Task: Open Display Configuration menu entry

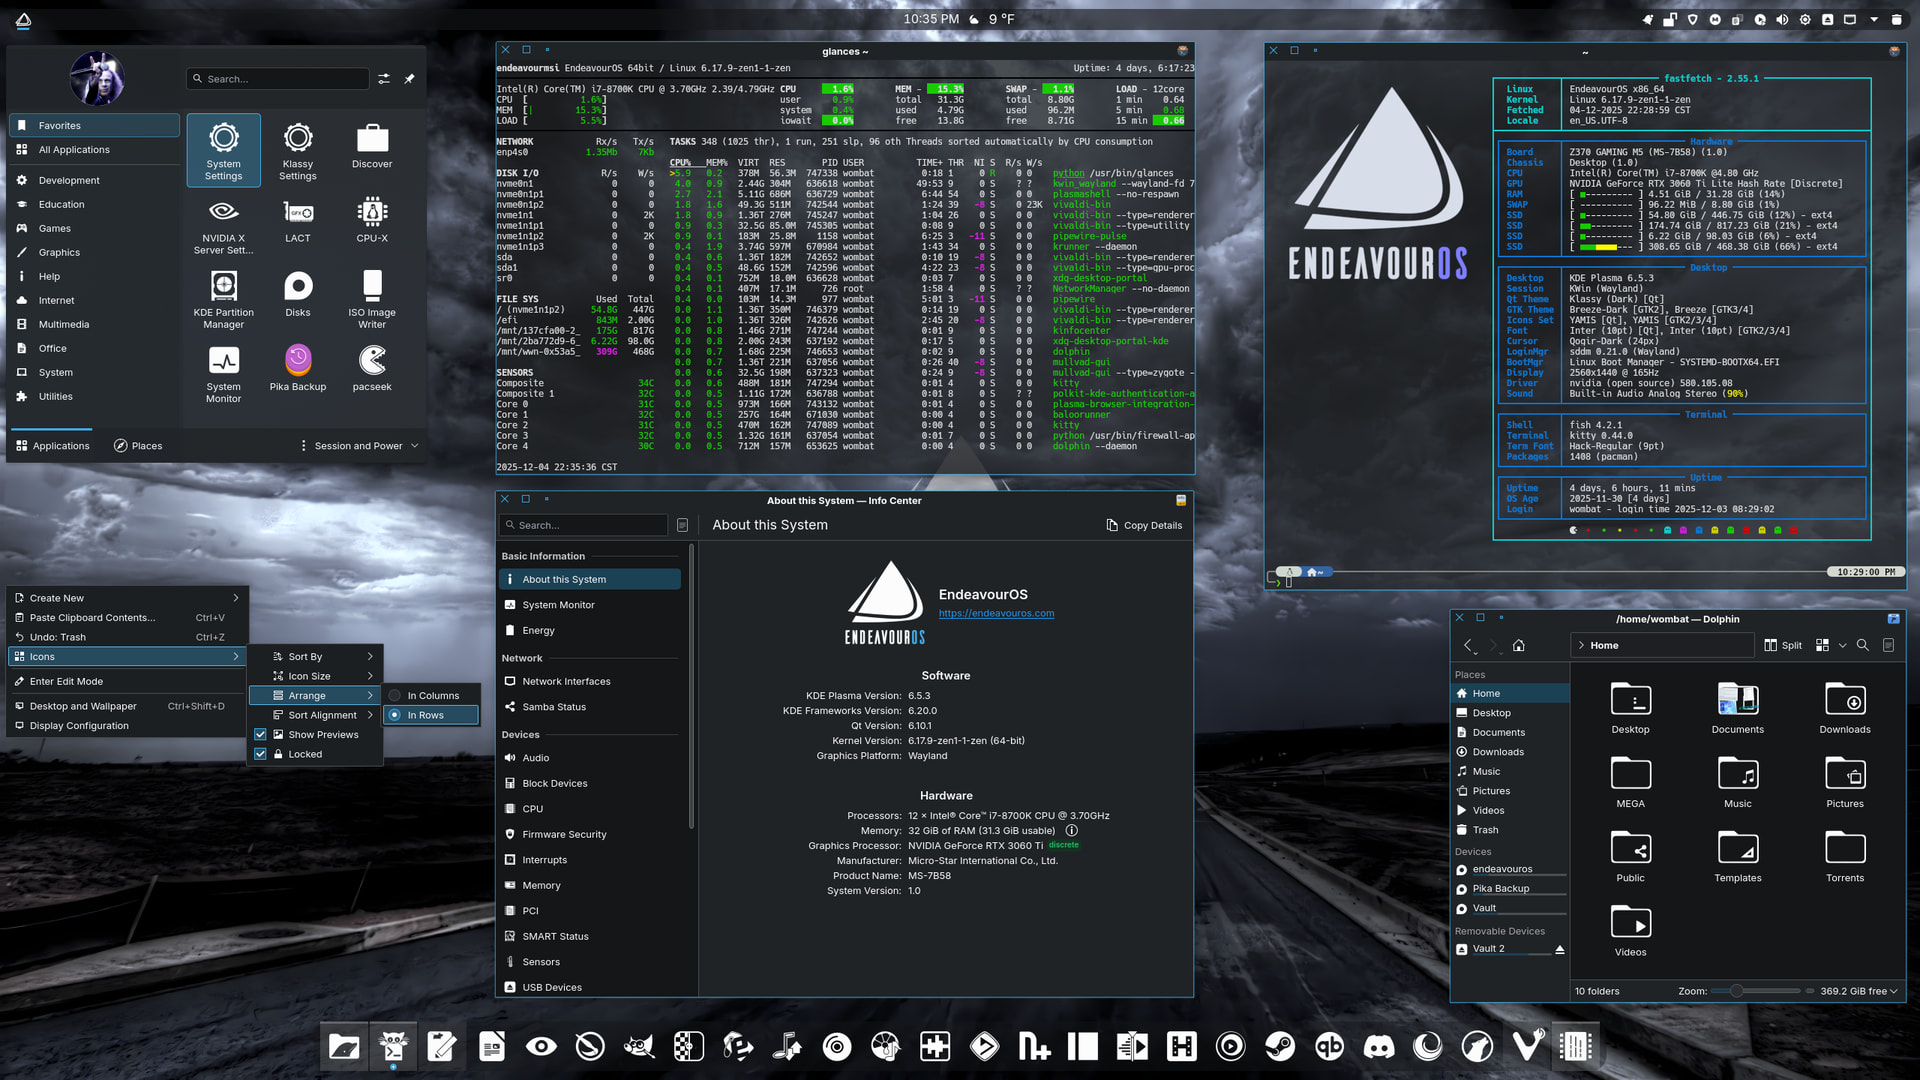Action: [x=79, y=726]
